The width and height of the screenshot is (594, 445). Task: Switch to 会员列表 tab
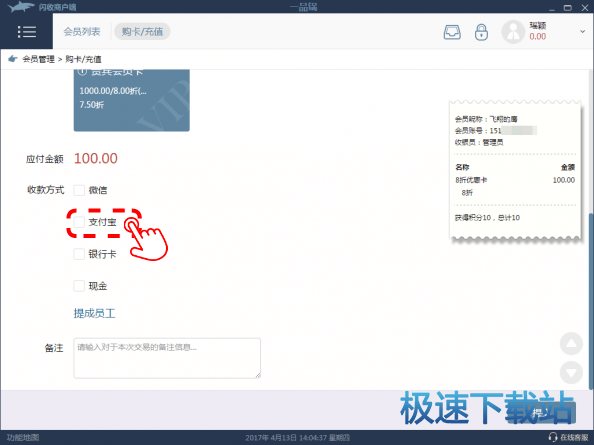(82, 31)
